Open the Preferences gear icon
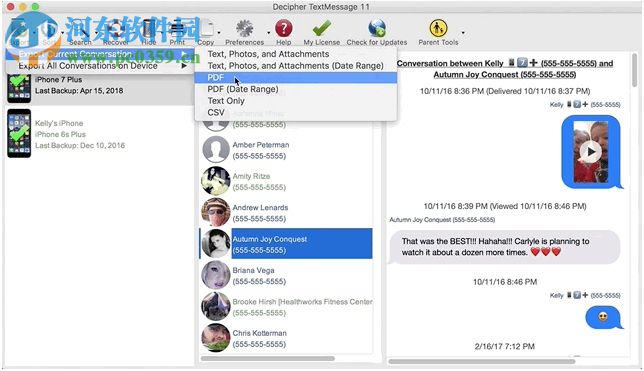This screenshot has width=644, height=371. coord(244,28)
